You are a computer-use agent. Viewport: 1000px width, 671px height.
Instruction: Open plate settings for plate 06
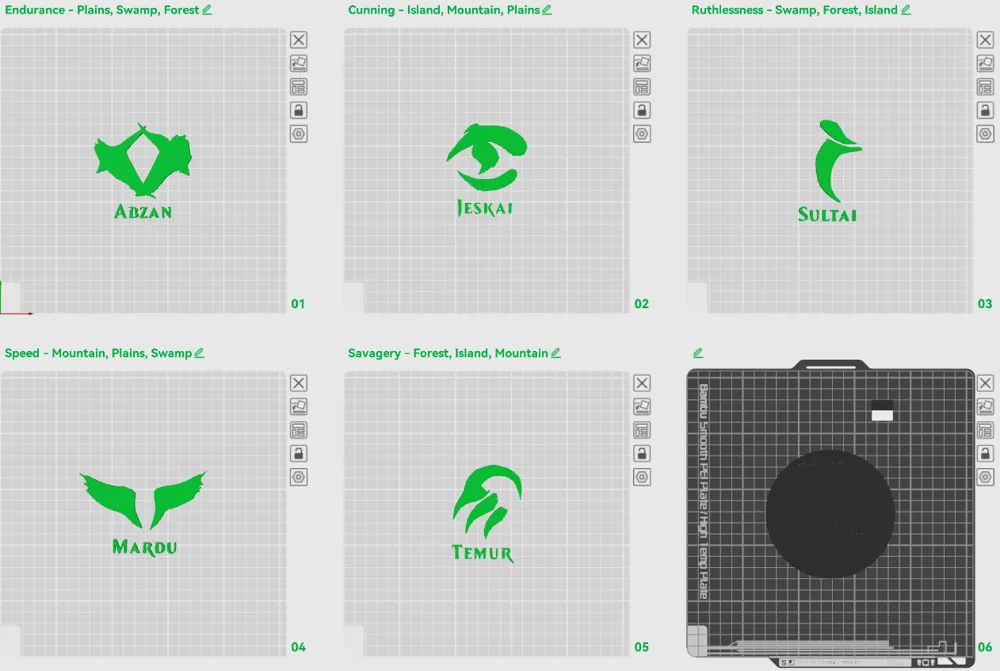[x=985, y=477]
